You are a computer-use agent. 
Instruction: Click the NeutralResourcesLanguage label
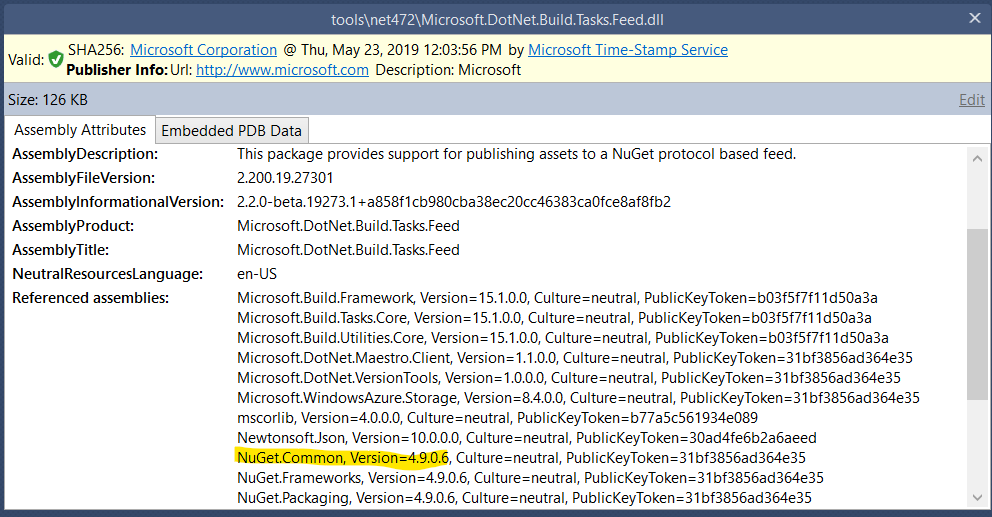[108, 274]
